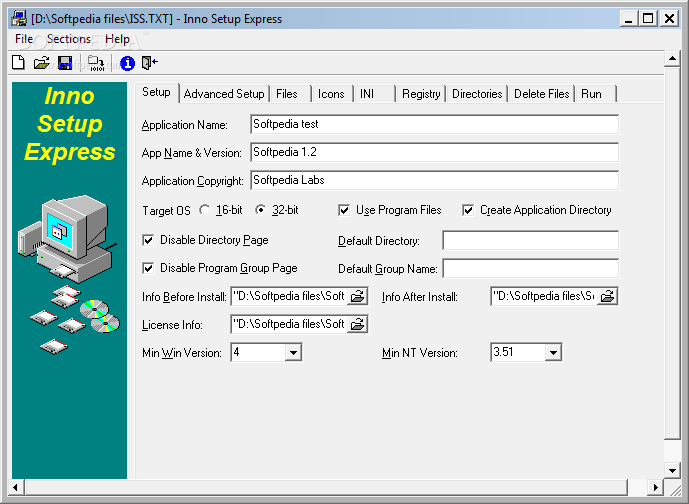The width and height of the screenshot is (689, 504).
Task: Click the Info After Install path field
Action: [544, 296]
